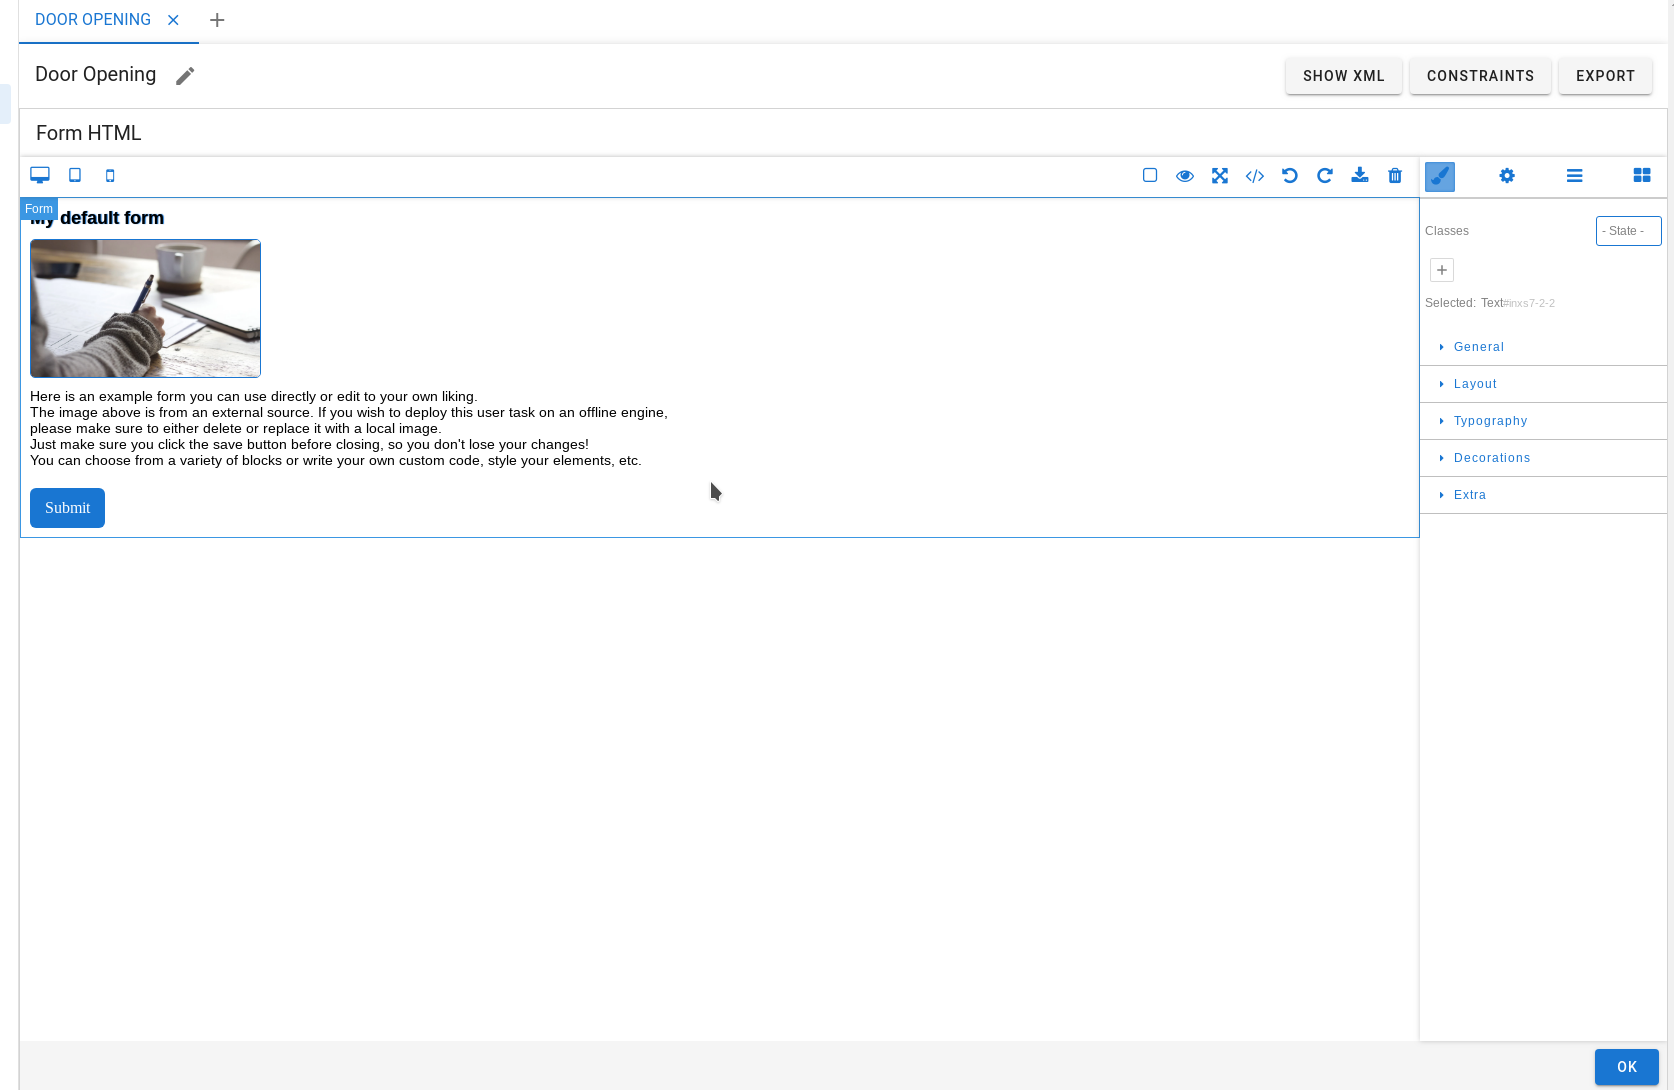Expand the Decorations section
The width and height of the screenshot is (1674, 1090).
point(1492,458)
